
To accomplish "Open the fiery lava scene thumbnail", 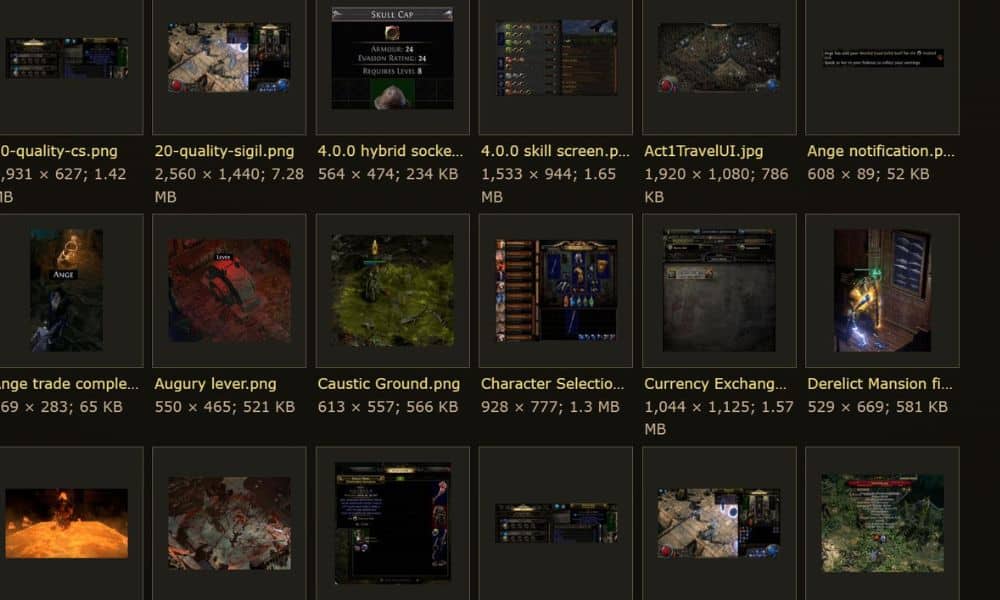I will (66, 523).
